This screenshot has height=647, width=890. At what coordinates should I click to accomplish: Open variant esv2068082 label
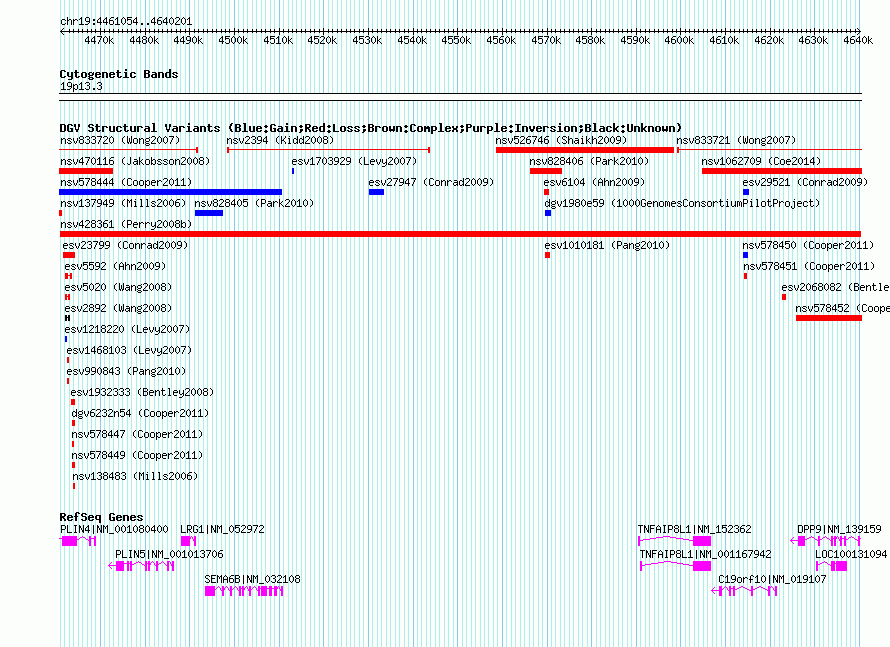click(x=836, y=287)
